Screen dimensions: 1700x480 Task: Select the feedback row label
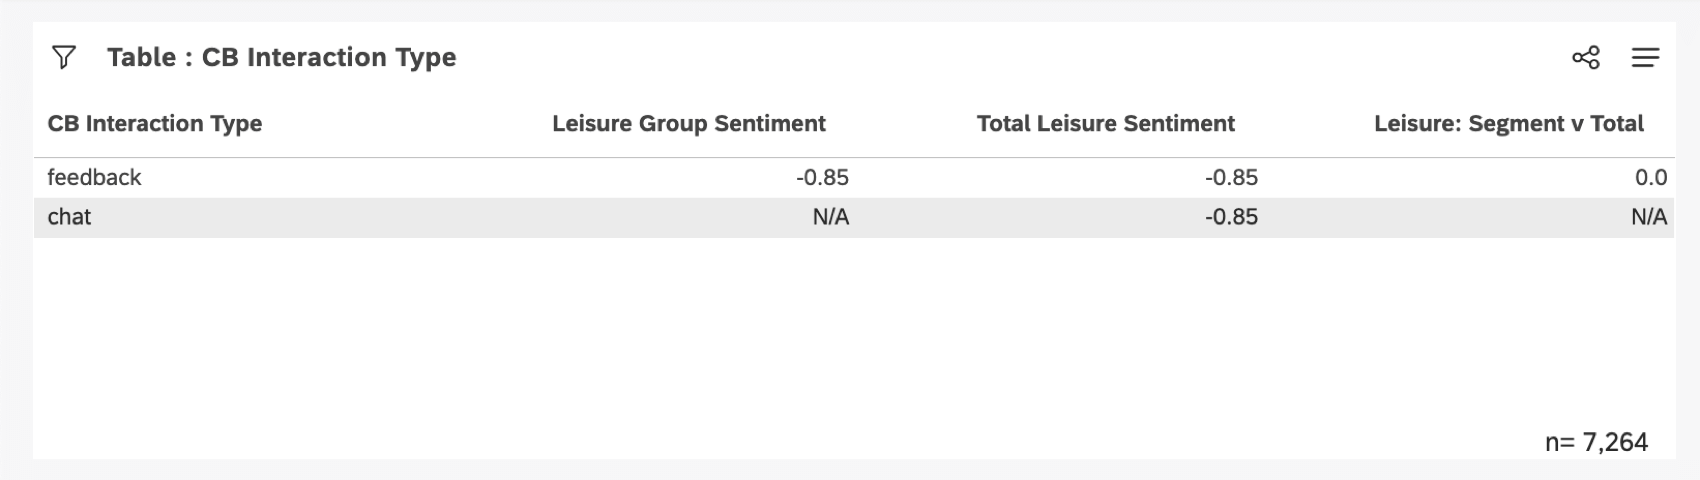(94, 178)
